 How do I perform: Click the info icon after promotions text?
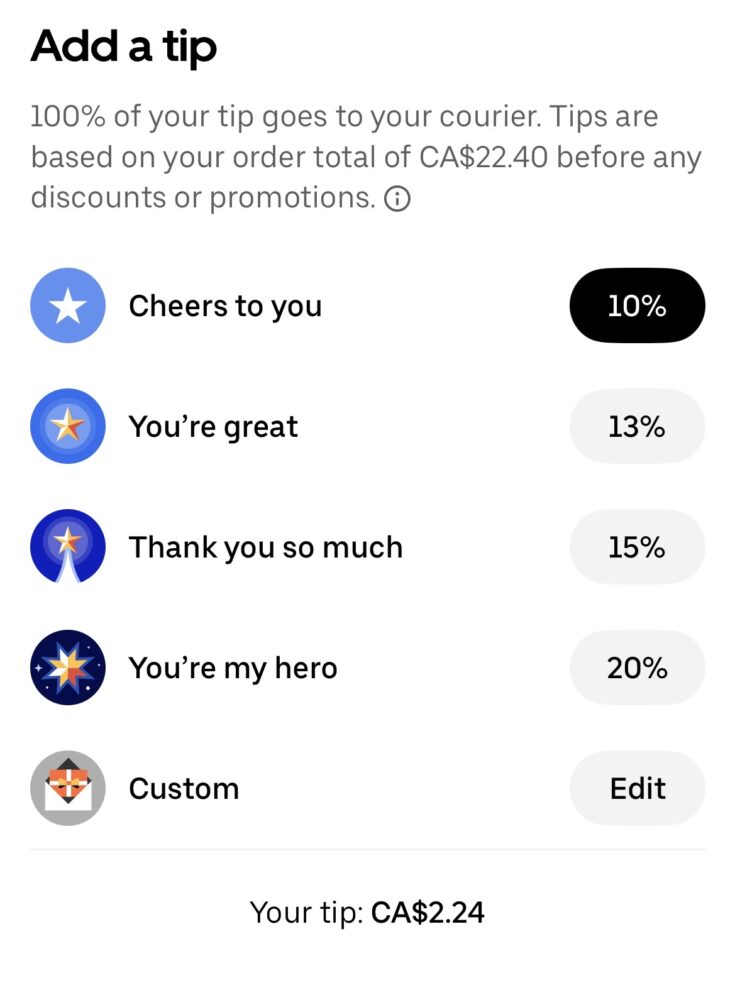pyautogui.click(x=397, y=200)
